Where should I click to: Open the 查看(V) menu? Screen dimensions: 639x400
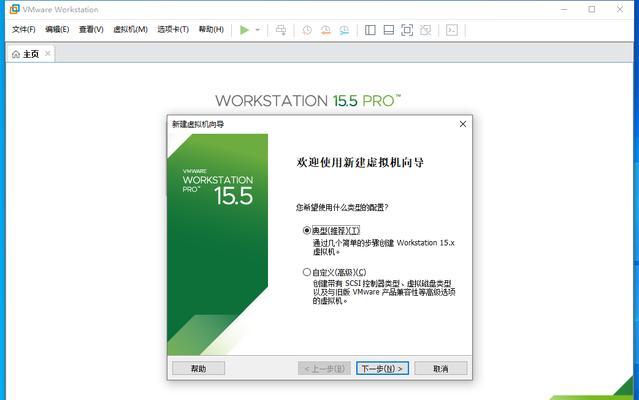point(91,29)
